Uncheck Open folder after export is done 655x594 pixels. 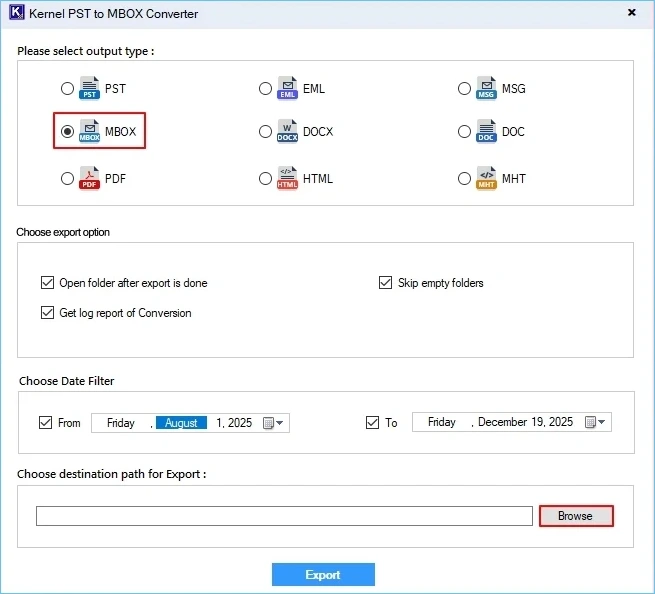tap(47, 283)
